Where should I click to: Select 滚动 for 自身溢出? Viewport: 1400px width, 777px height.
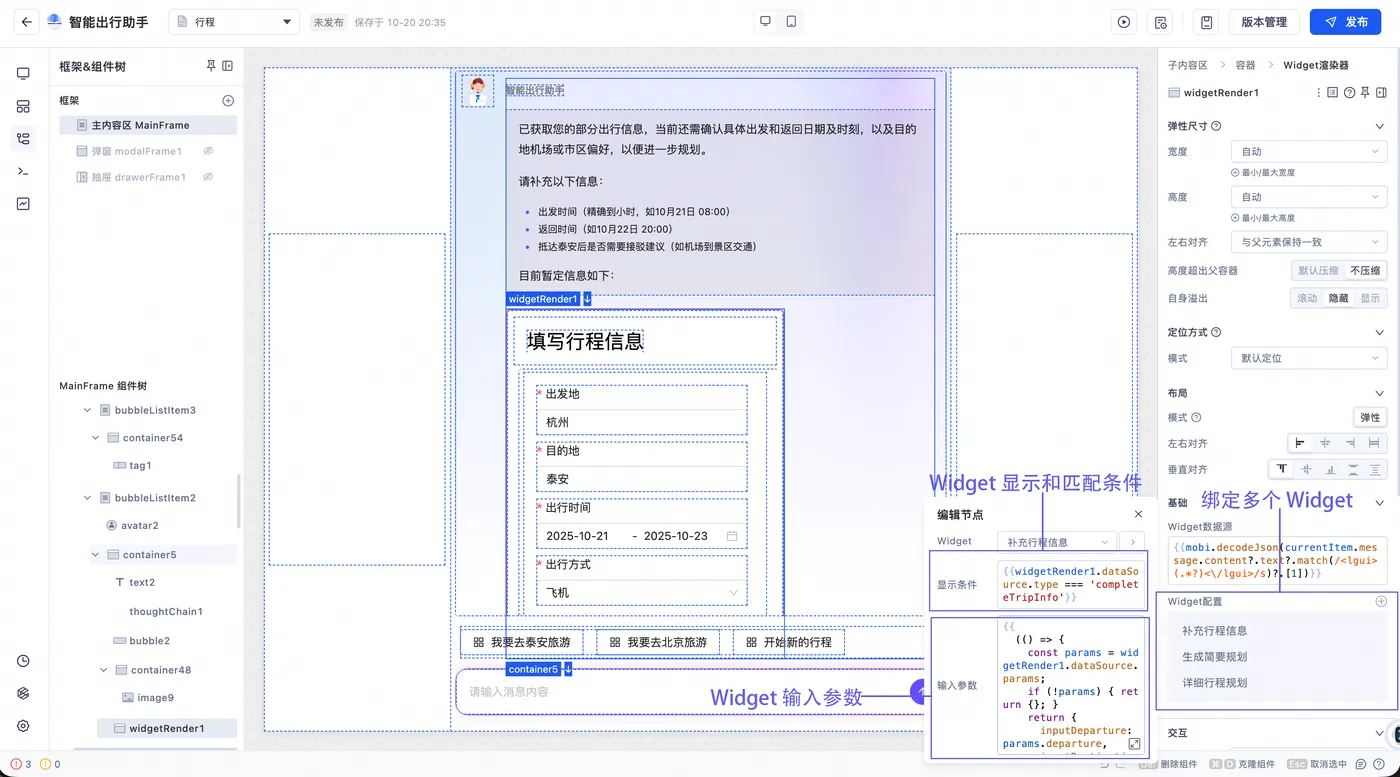coord(1307,298)
